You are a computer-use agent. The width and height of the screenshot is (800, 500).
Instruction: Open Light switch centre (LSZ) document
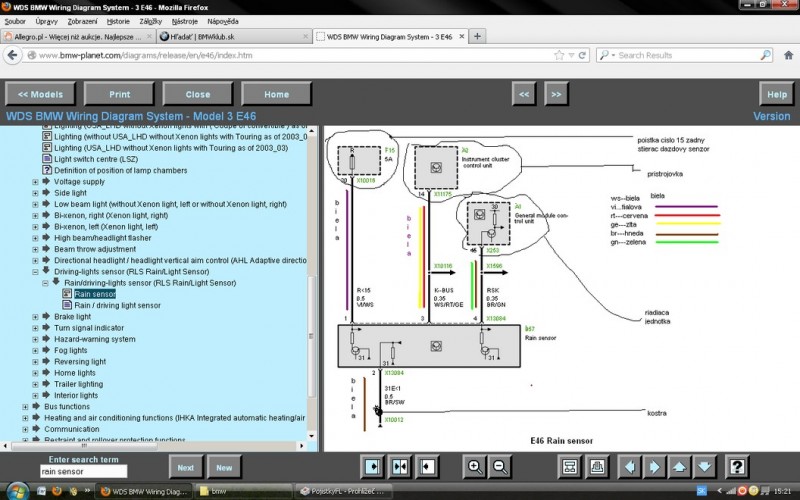pos(96,159)
